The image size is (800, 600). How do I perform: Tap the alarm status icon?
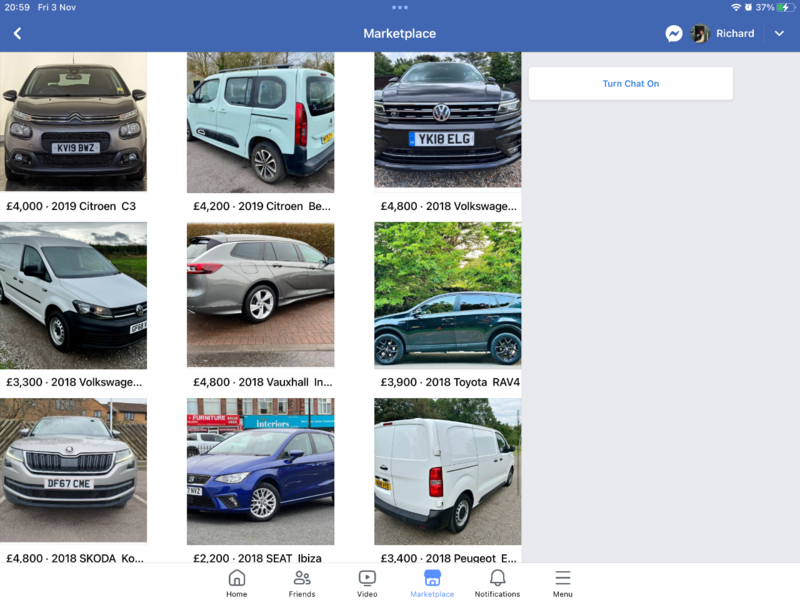point(748,7)
